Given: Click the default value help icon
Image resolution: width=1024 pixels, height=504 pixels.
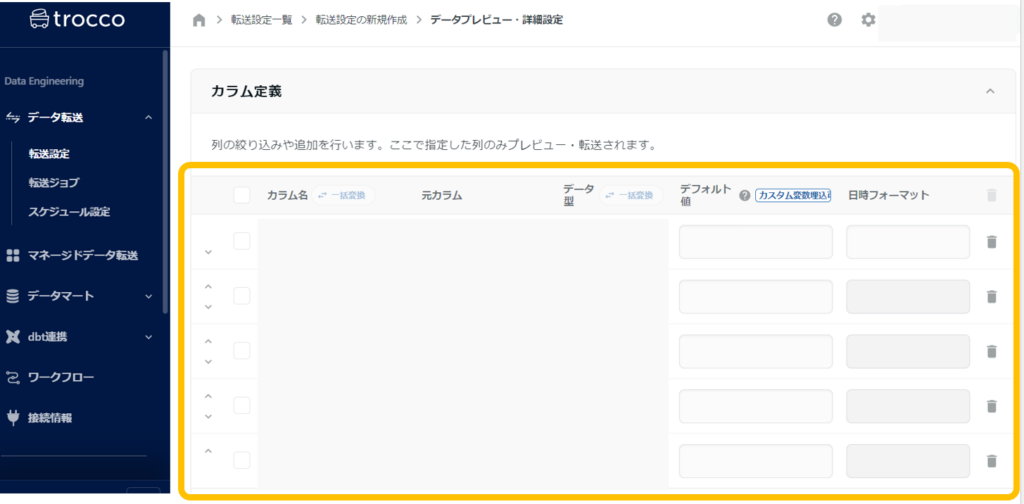Looking at the screenshot, I should [x=744, y=196].
